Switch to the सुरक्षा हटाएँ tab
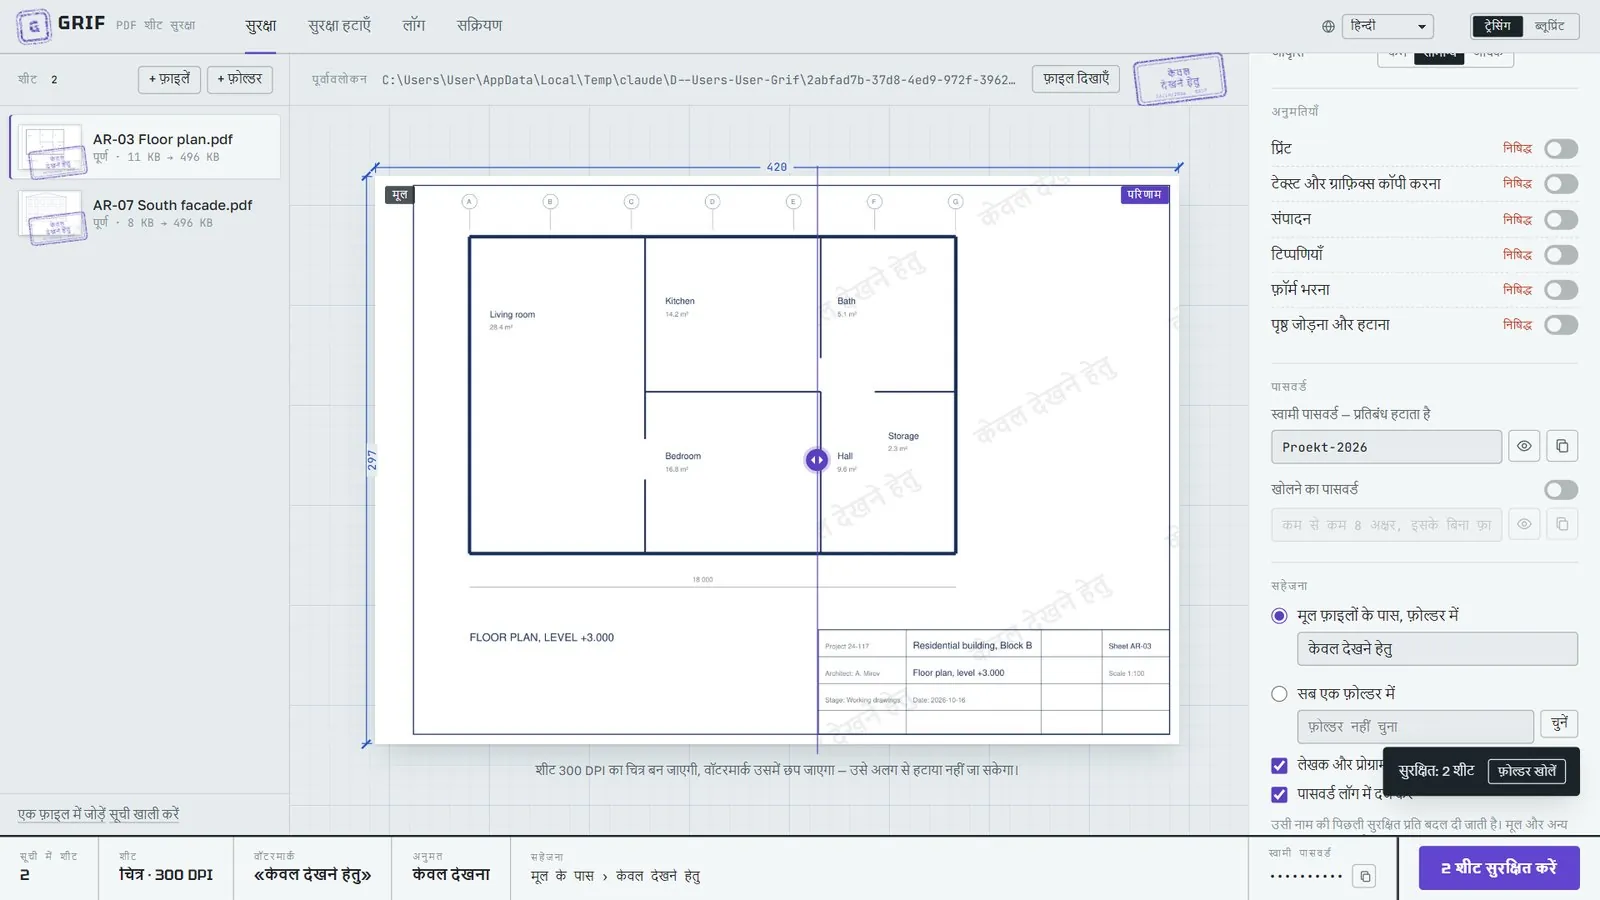The height and width of the screenshot is (900, 1600). (x=339, y=26)
